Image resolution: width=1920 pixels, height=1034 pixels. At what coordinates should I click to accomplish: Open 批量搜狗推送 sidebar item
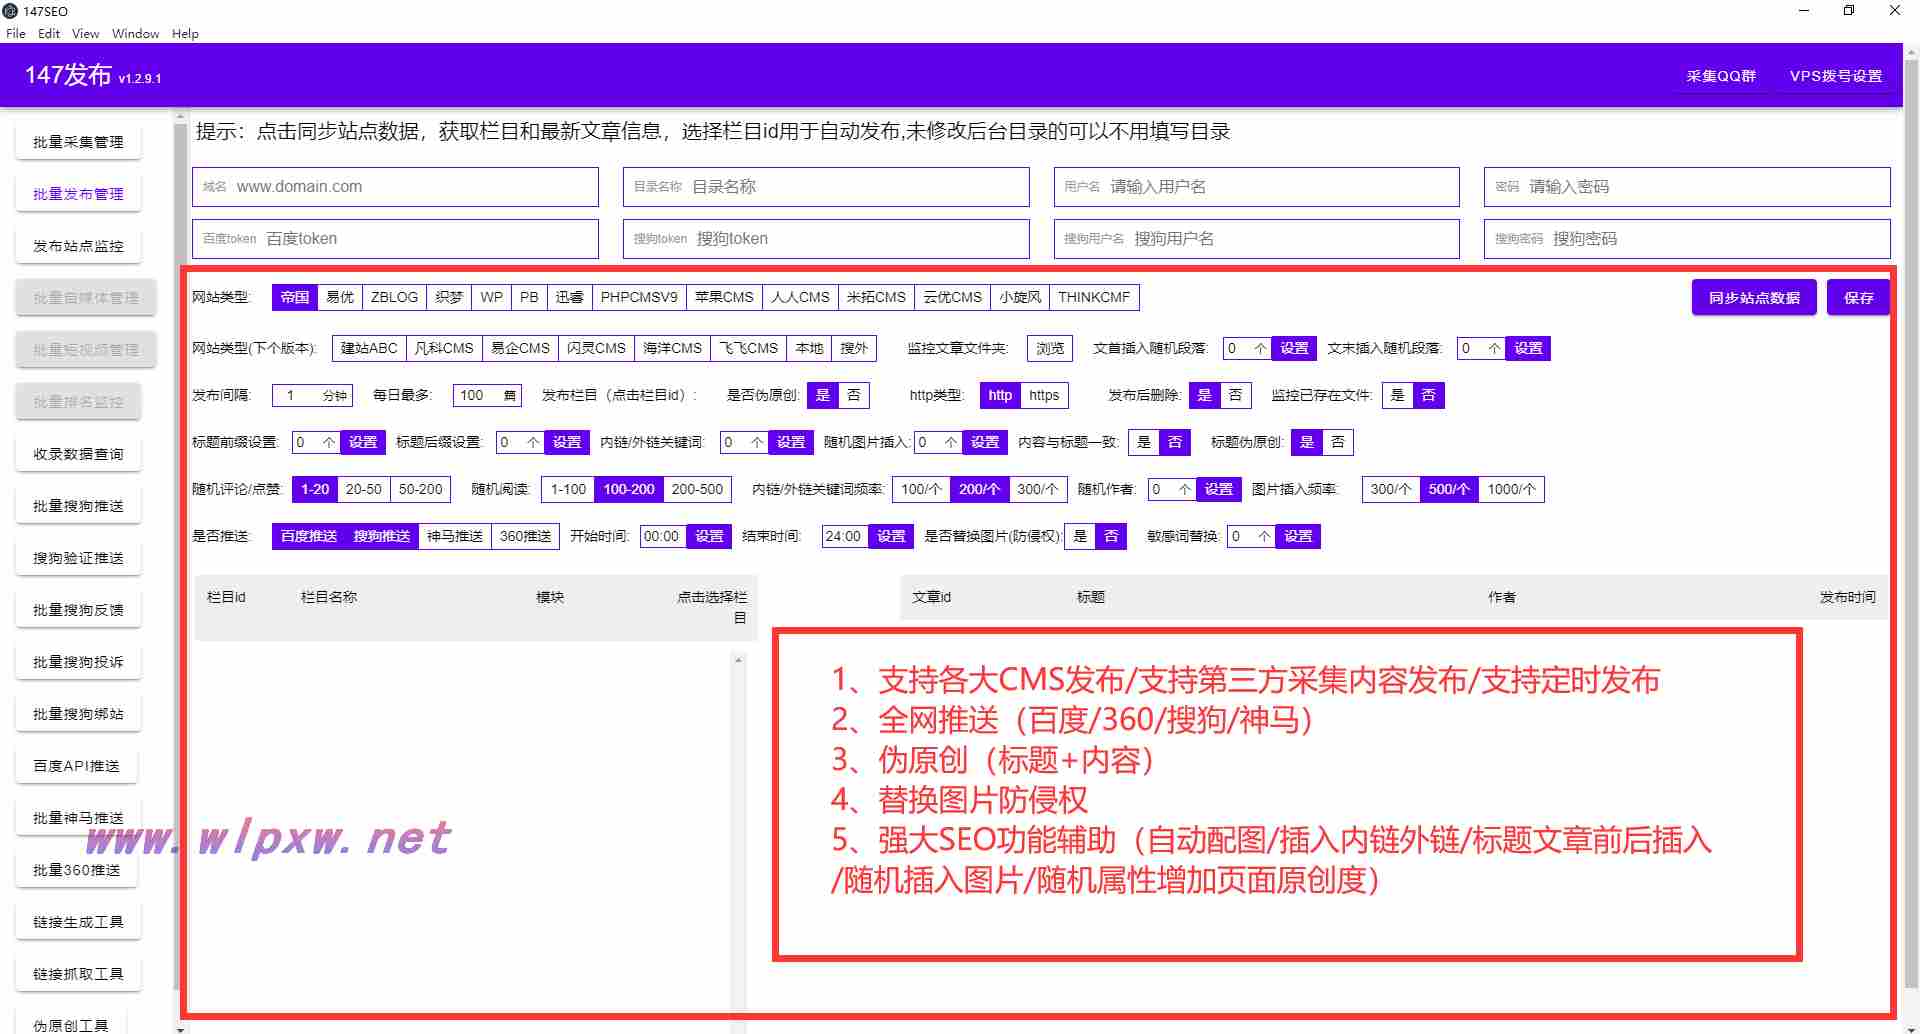point(78,506)
